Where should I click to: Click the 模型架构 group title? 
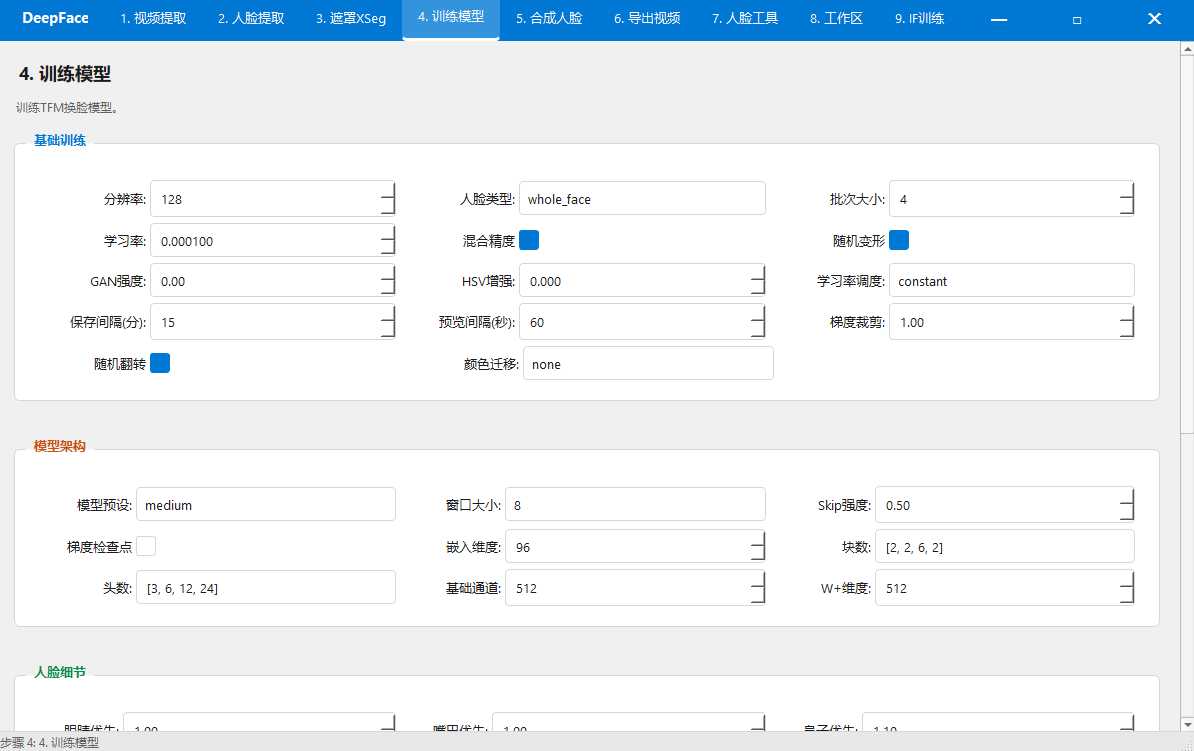point(59,446)
